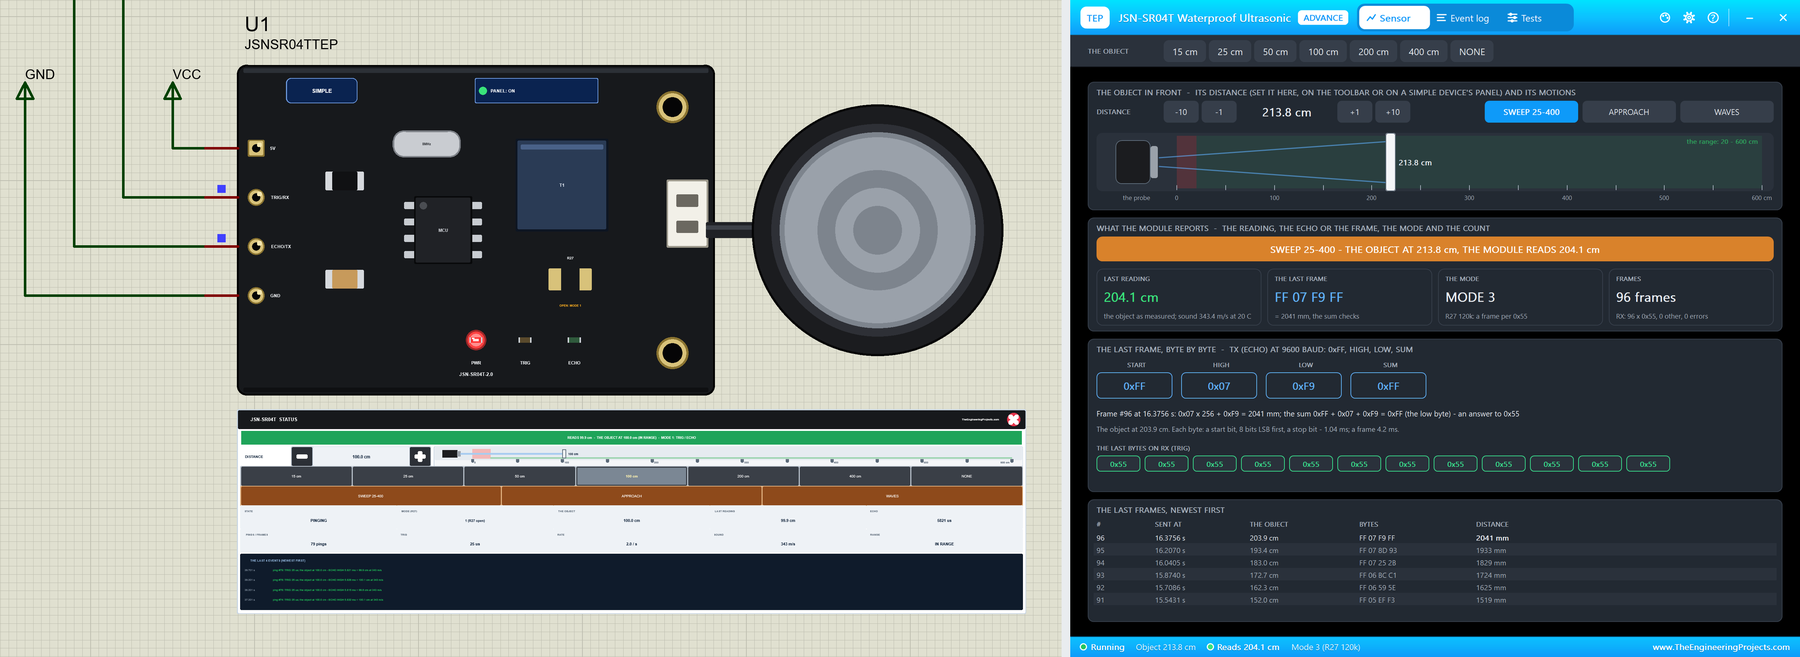Toggle the WAVES motion
The image size is (1800, 657).
1726,112
